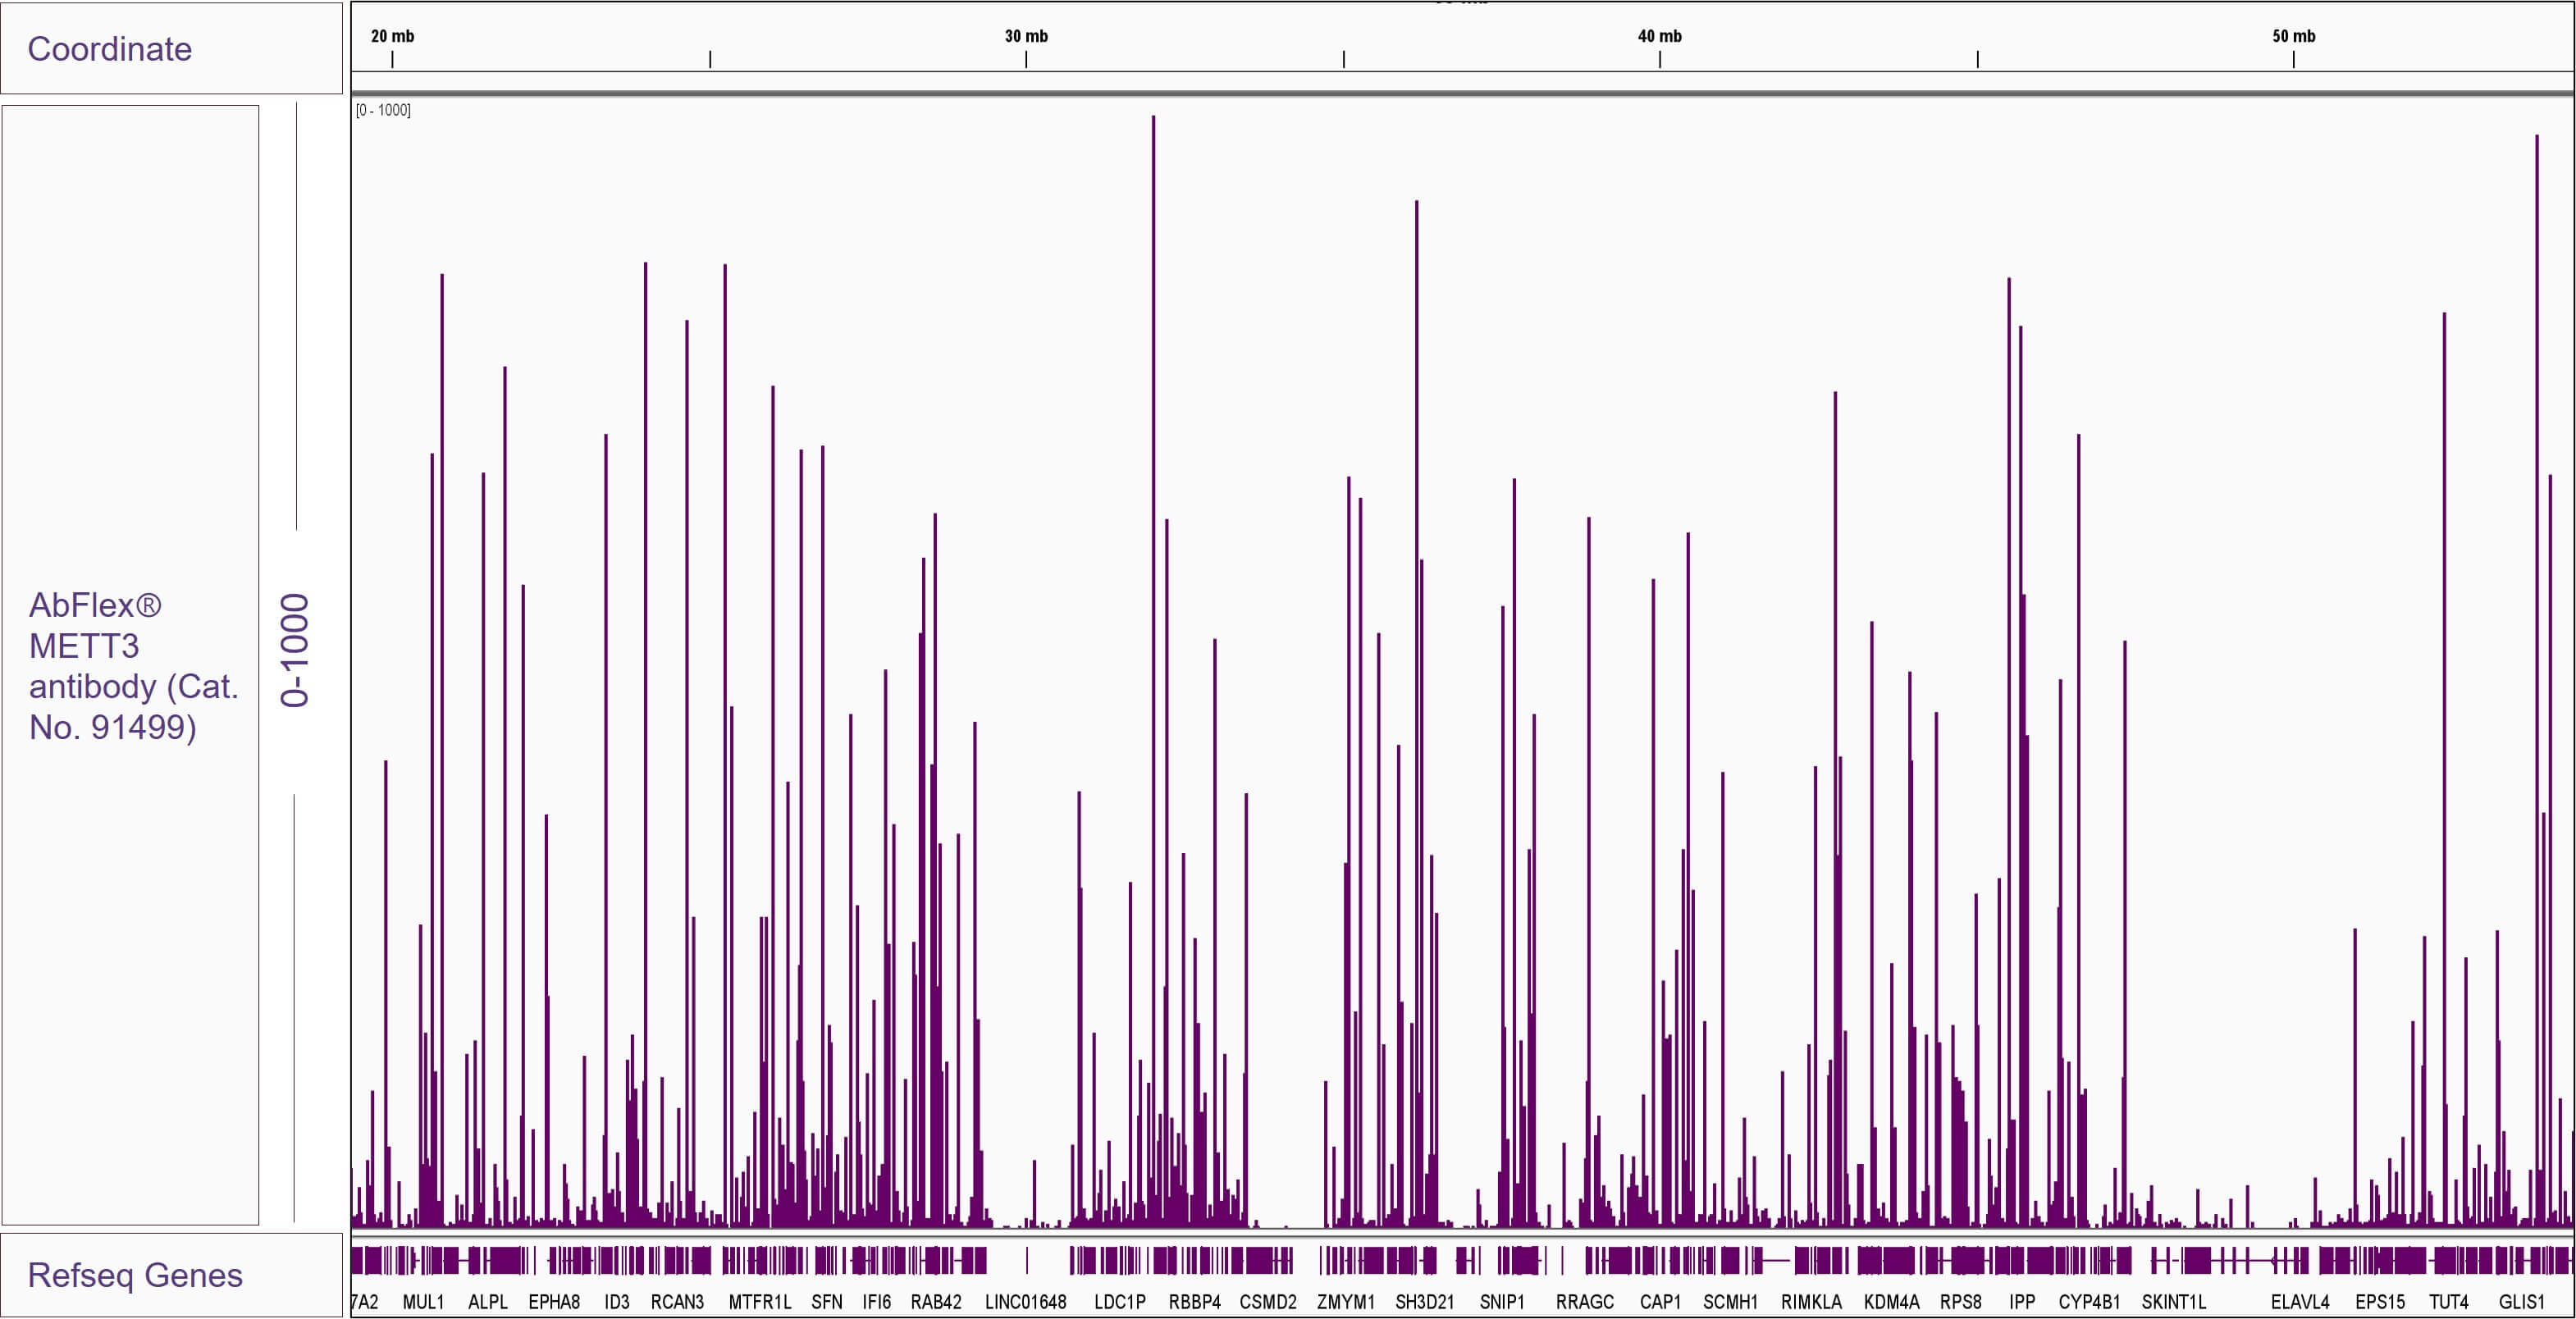
Task: Select the IPP gene label
Action: (x=2022, y=1302)
